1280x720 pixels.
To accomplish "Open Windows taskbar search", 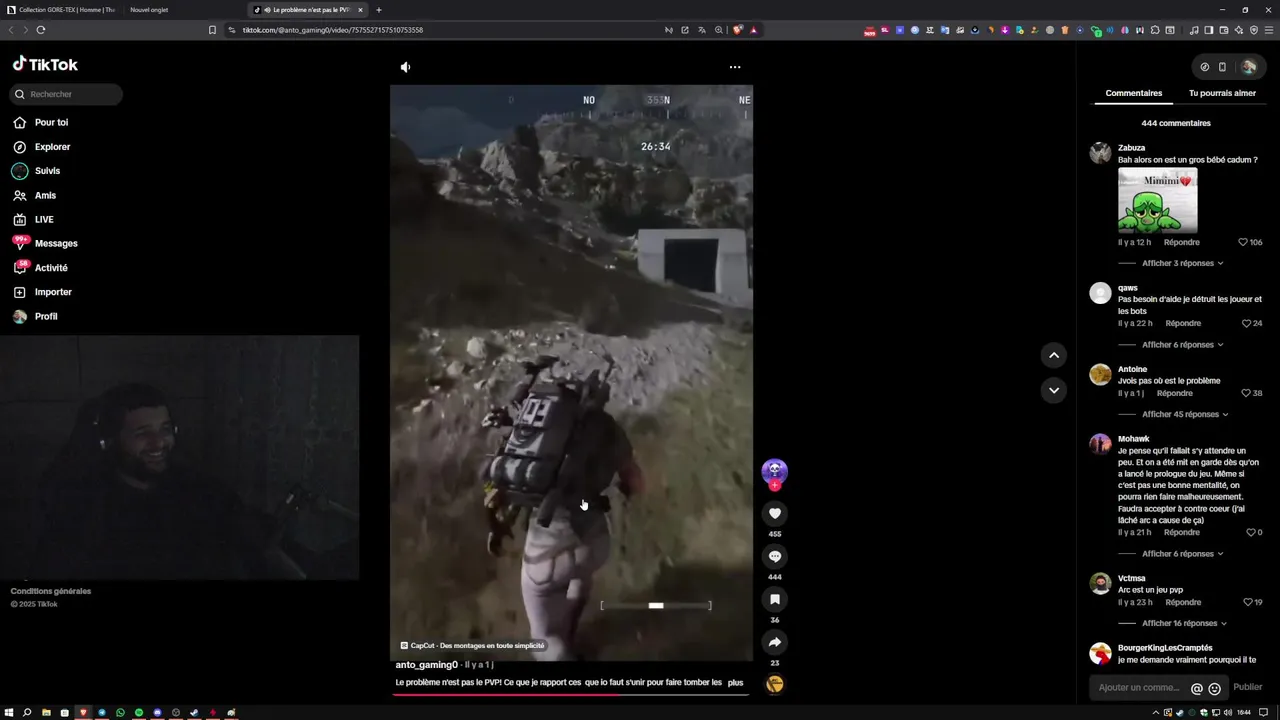I will coord(27,713).
